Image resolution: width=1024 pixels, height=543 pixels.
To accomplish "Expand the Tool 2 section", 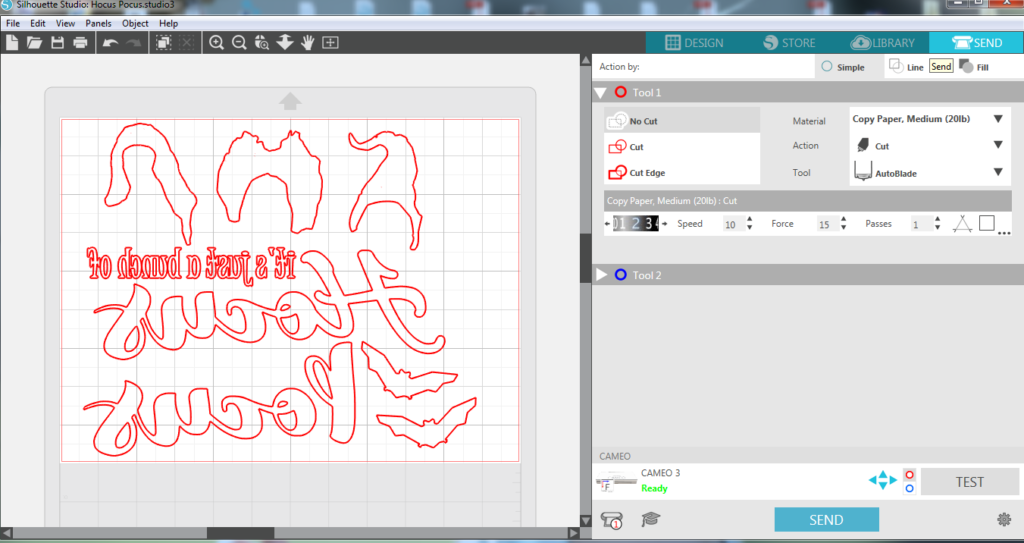I will pos(601,274).
